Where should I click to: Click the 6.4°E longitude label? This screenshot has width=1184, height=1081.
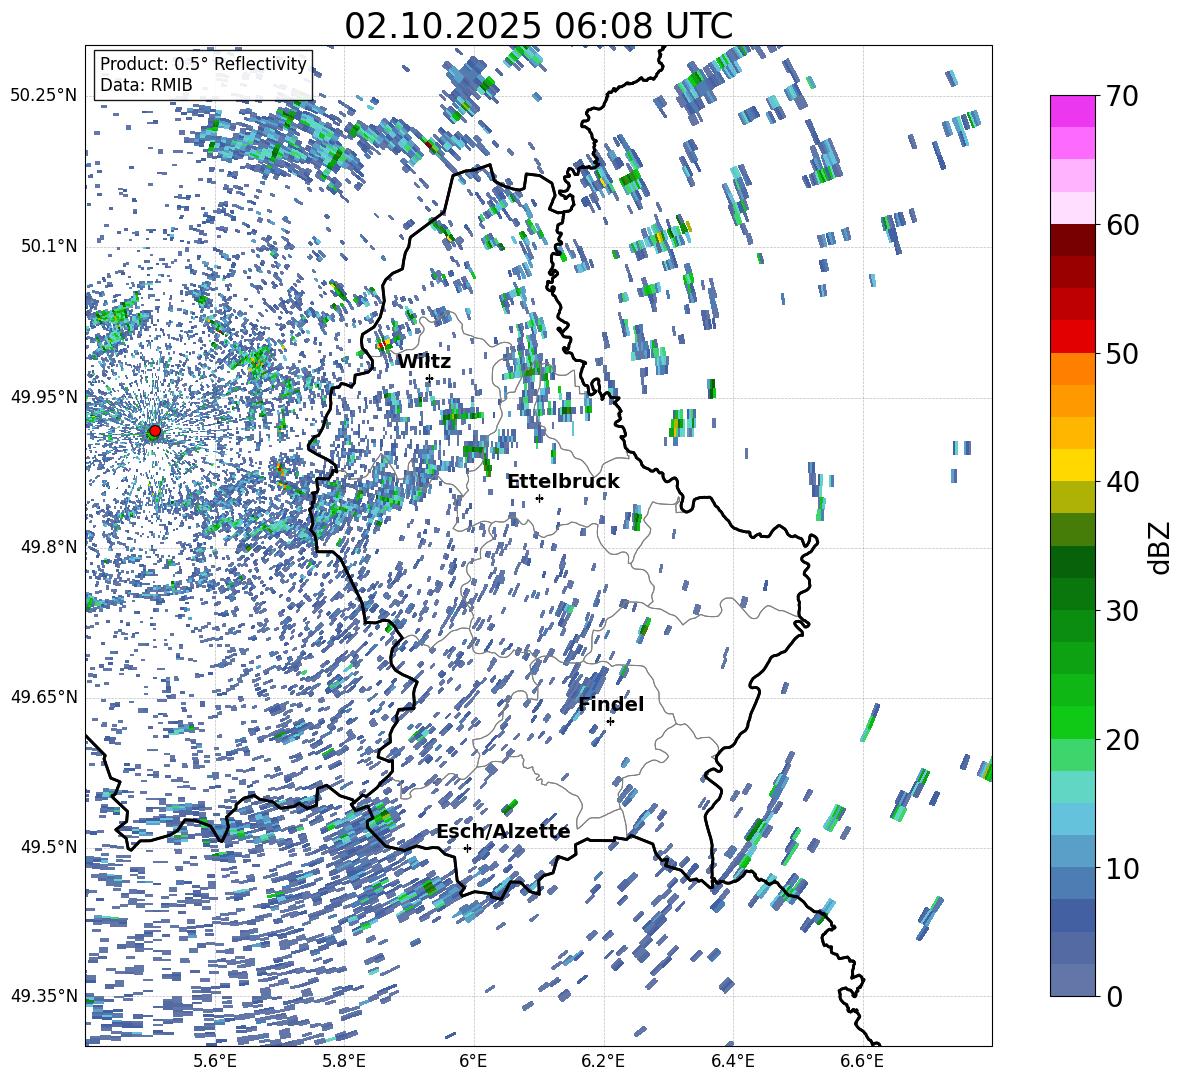[x=732, y=1061]
